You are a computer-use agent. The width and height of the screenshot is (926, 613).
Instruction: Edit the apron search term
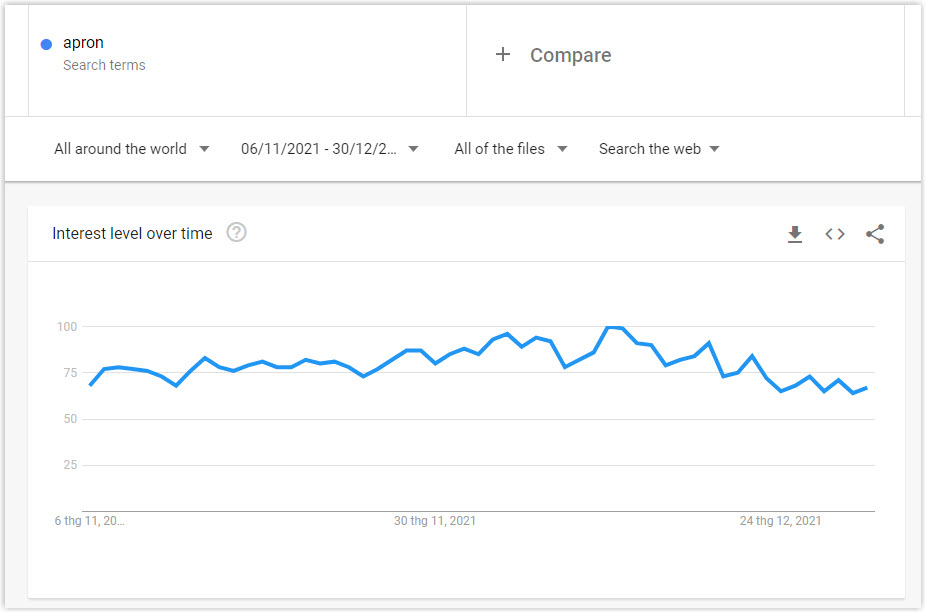83,43
